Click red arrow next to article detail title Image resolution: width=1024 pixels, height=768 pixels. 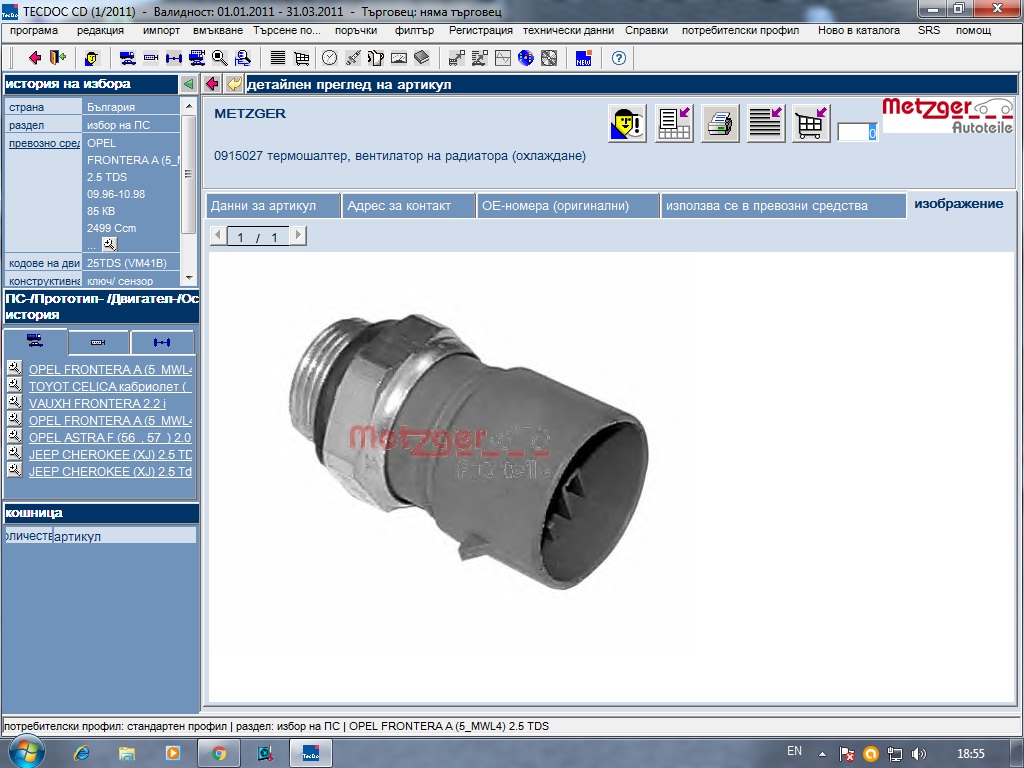pos(212,84)
